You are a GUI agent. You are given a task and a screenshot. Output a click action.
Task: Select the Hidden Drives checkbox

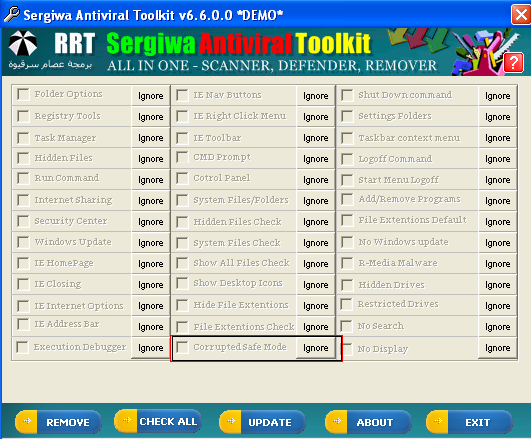[x=347, y=285]
